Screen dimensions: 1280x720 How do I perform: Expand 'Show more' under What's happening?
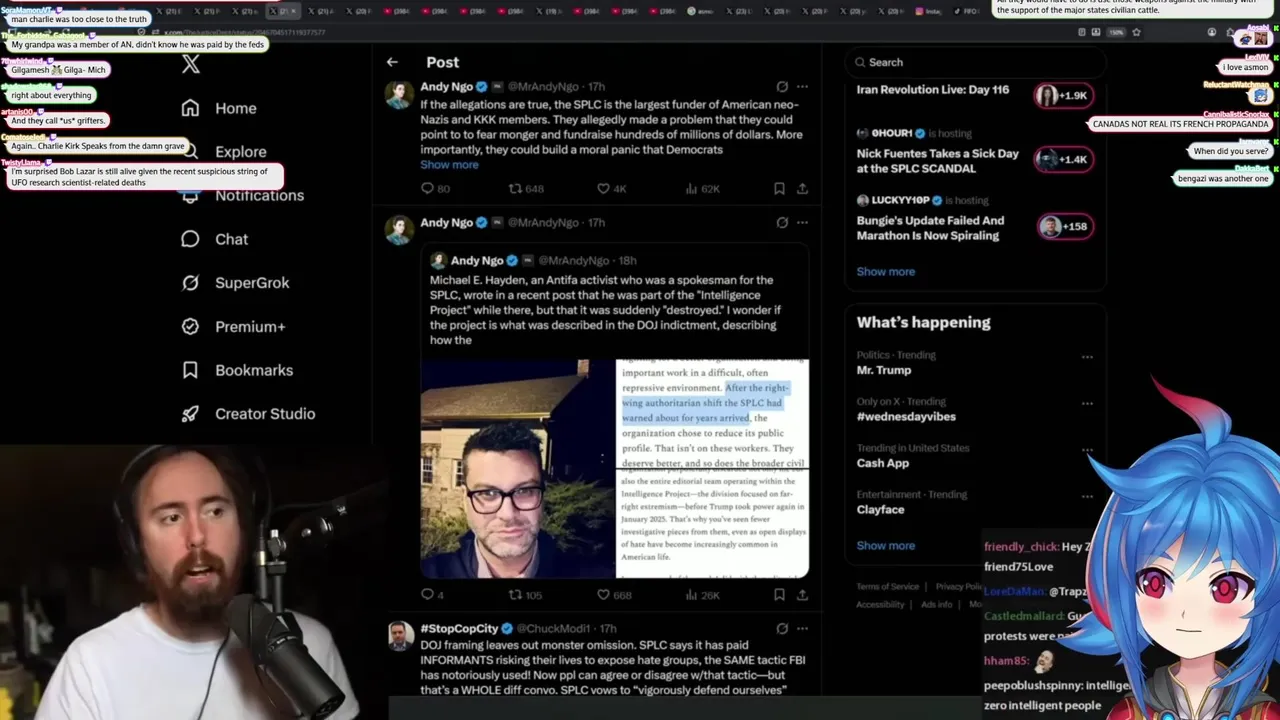[x=885, y=546]
